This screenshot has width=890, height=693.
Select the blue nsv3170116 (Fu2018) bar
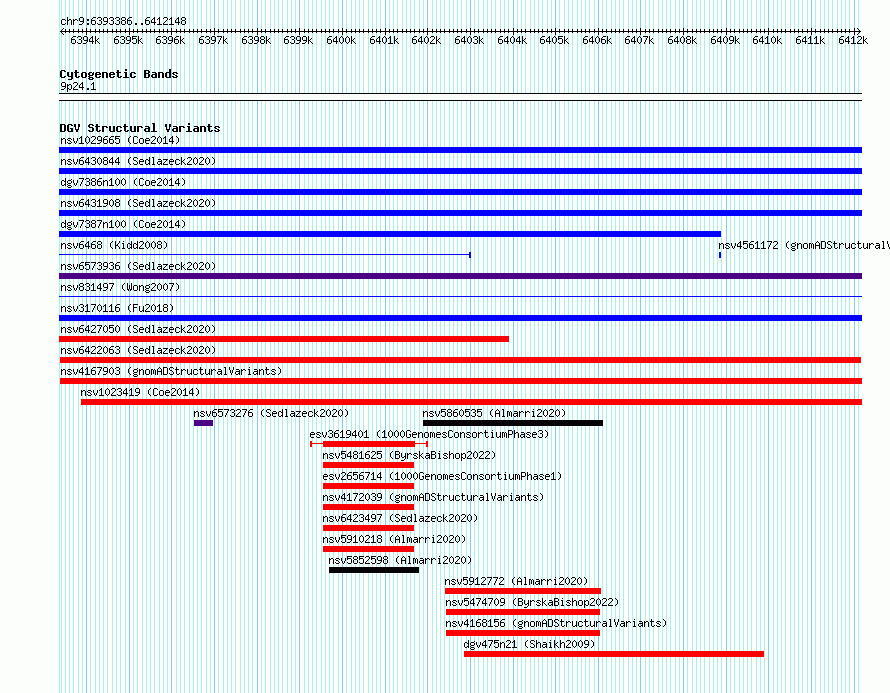460,318
